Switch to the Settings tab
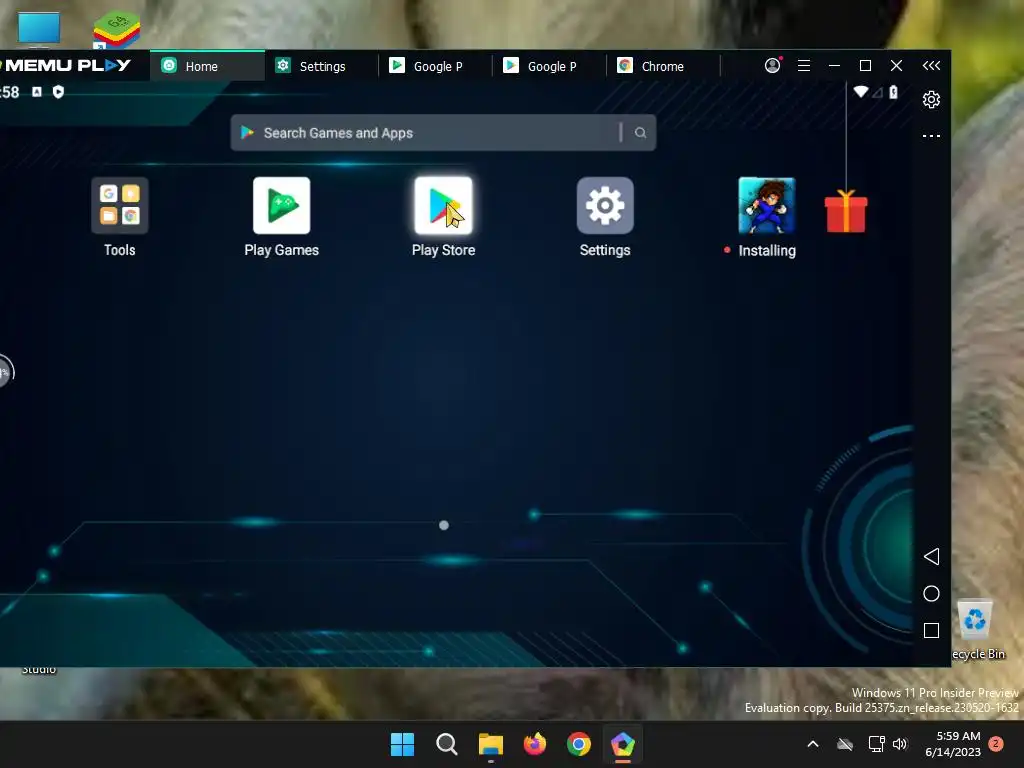1024x768 pixels. tap(321, 65)
